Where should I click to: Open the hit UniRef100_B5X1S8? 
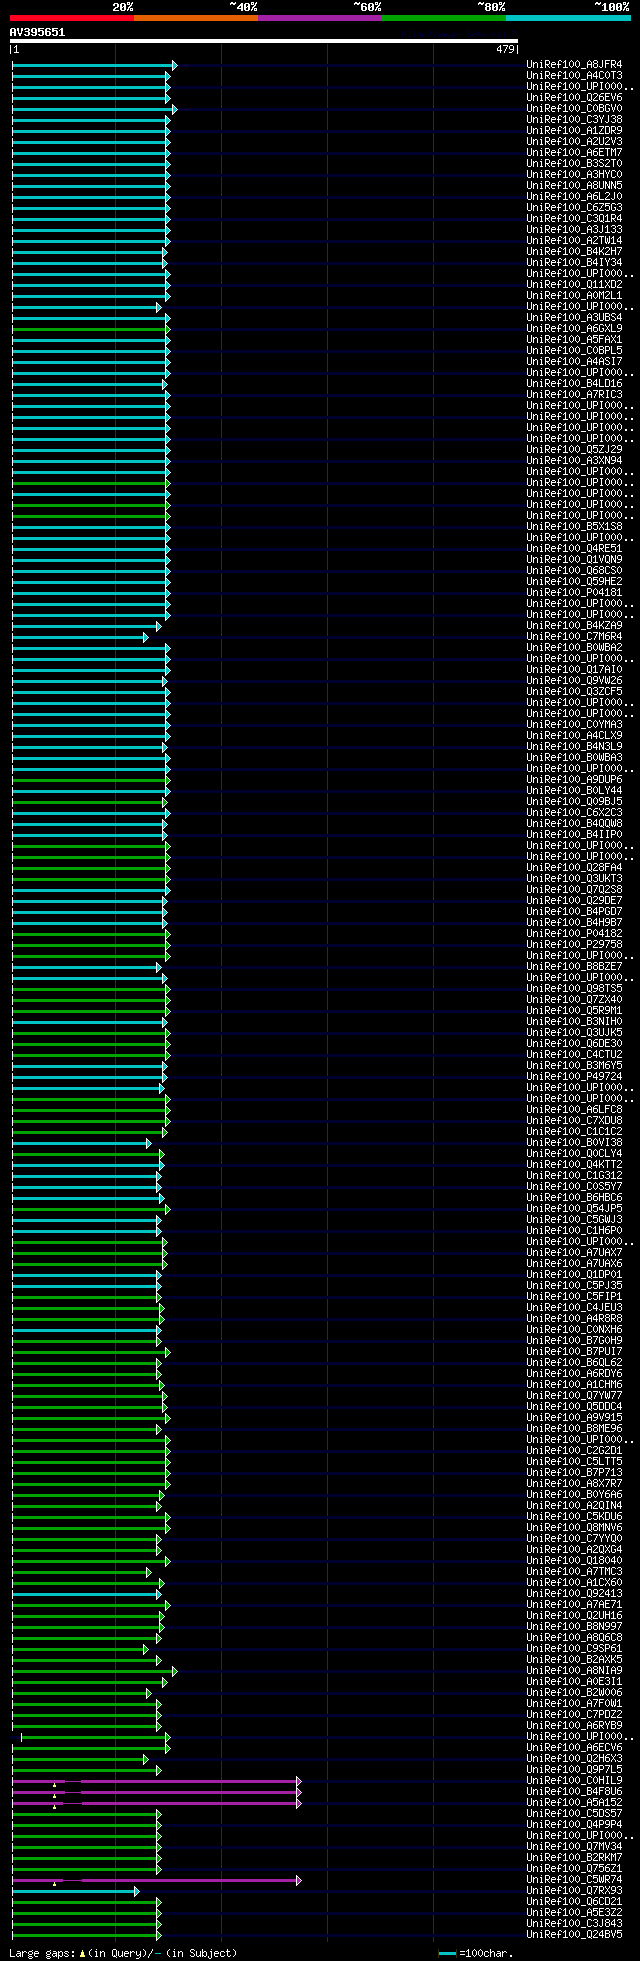pos(574,527)
